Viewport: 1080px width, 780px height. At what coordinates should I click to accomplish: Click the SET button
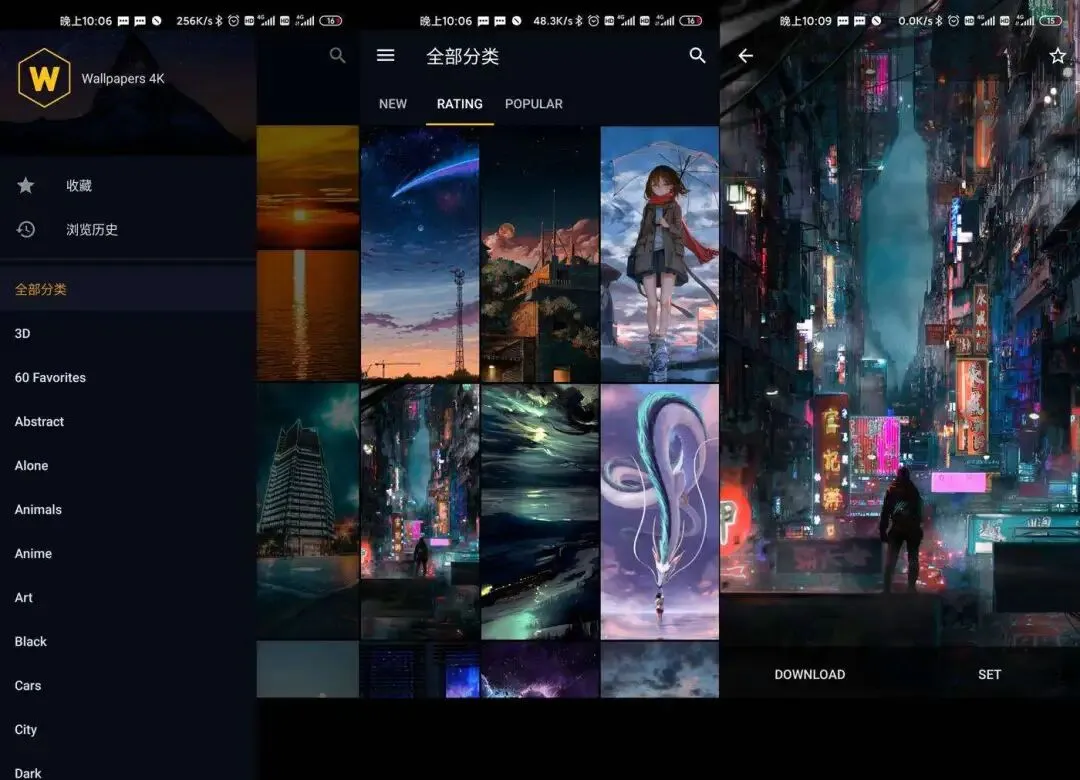pos(989,675)
